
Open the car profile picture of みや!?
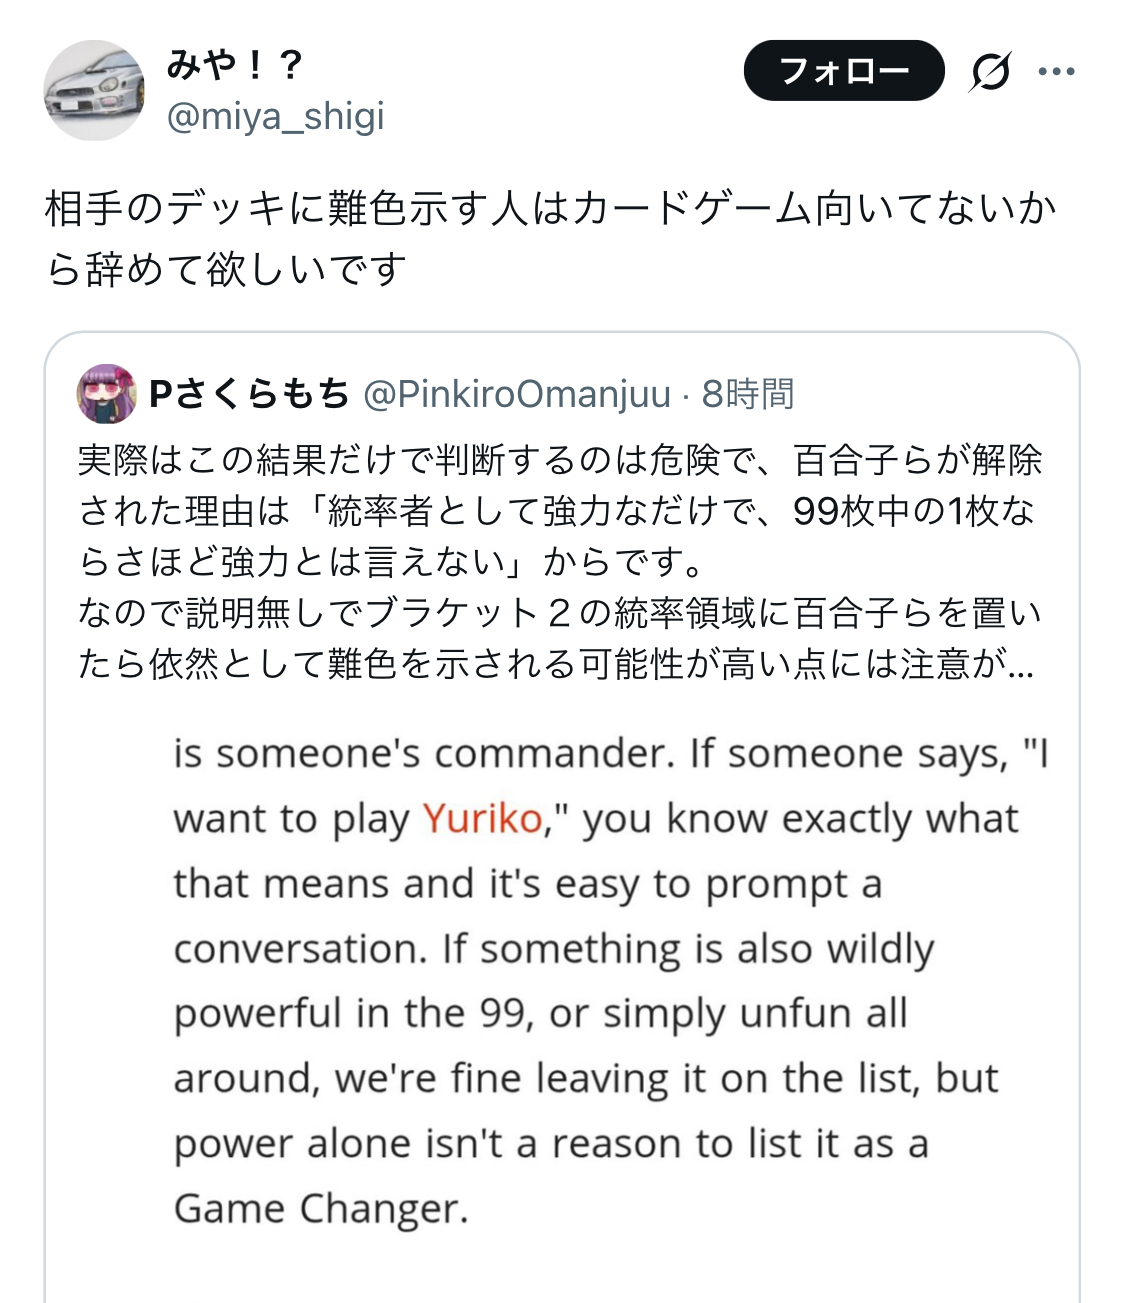click(95, 91)
